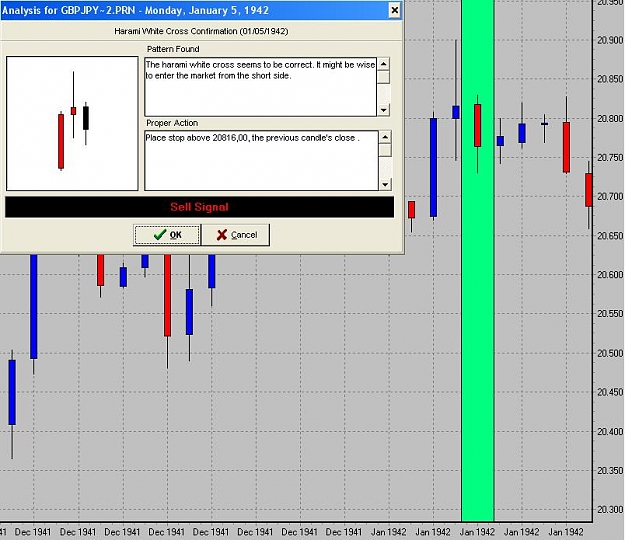This screenshot has height=540, width=625.
Task: Click inside the Pattern Found text box
Action: (x=260, y=87)
